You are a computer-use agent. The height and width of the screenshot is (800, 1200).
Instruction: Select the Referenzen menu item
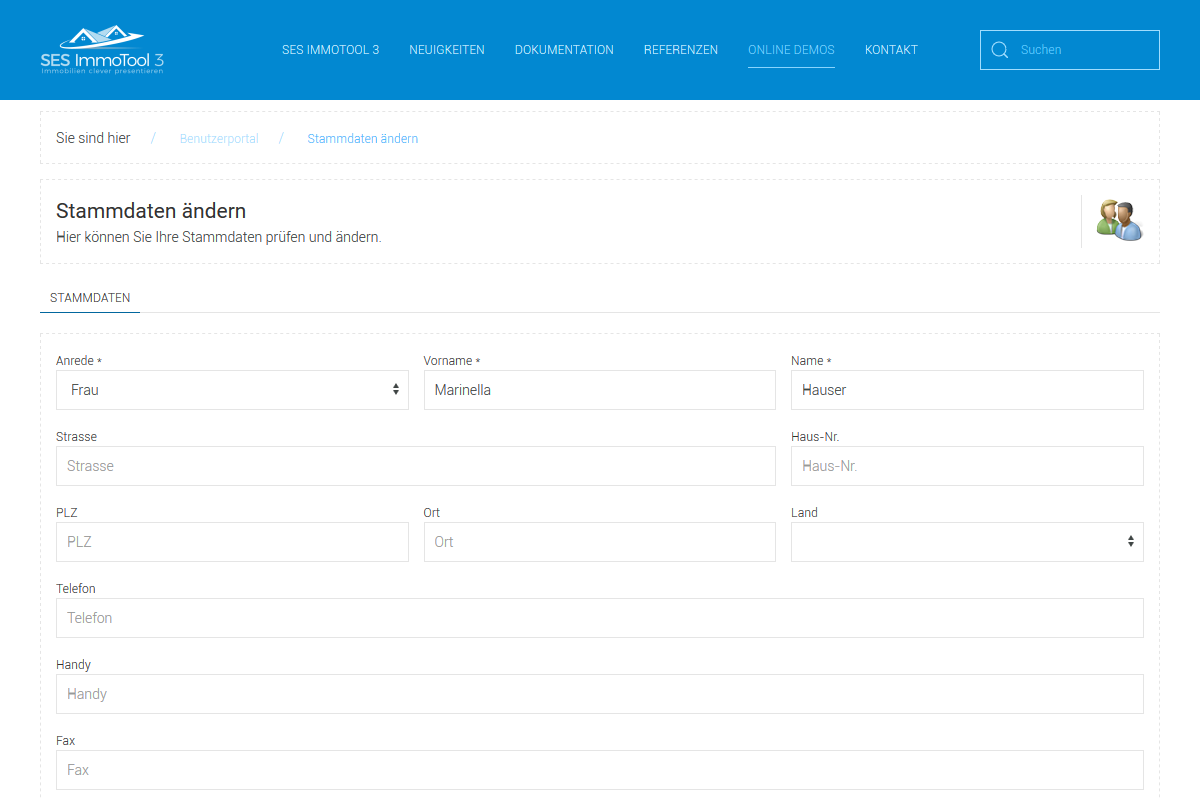coord(681,50)
